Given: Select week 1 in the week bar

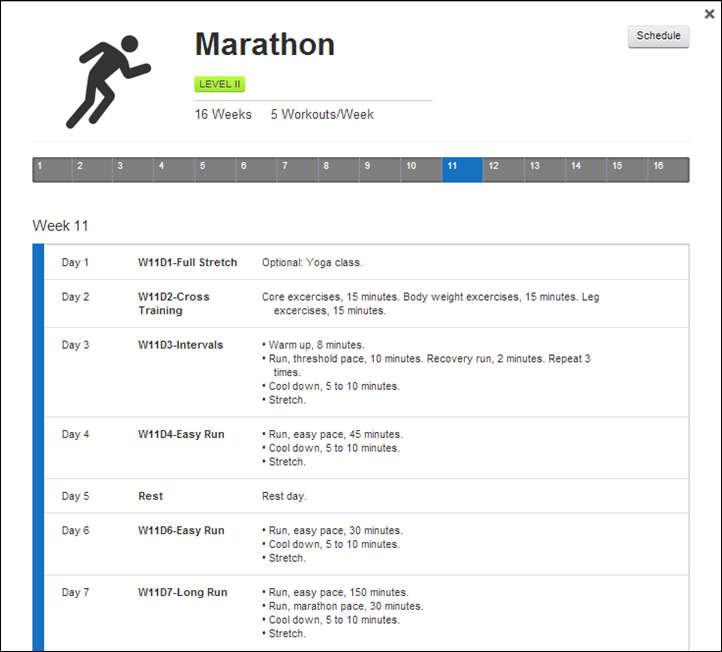Looking at the screenshot, I should pos(52,170).
